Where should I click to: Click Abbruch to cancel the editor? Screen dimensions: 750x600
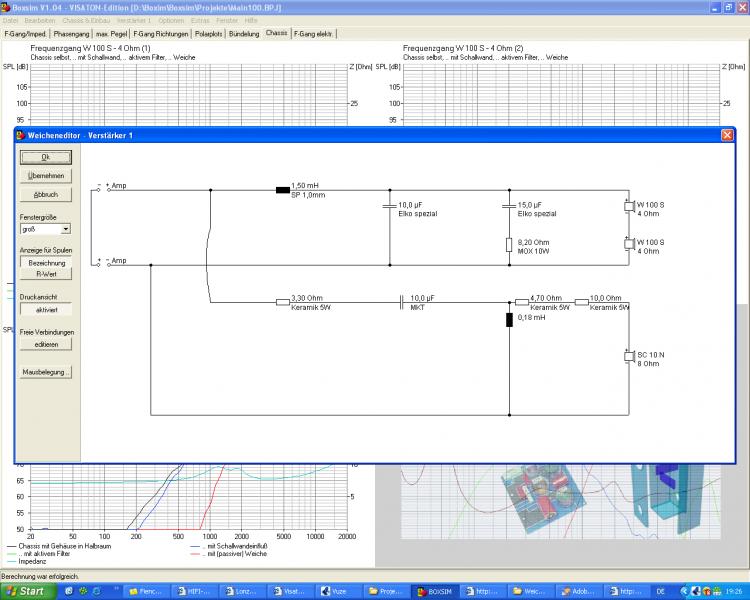pyautogui.click(x=46, y=194)
